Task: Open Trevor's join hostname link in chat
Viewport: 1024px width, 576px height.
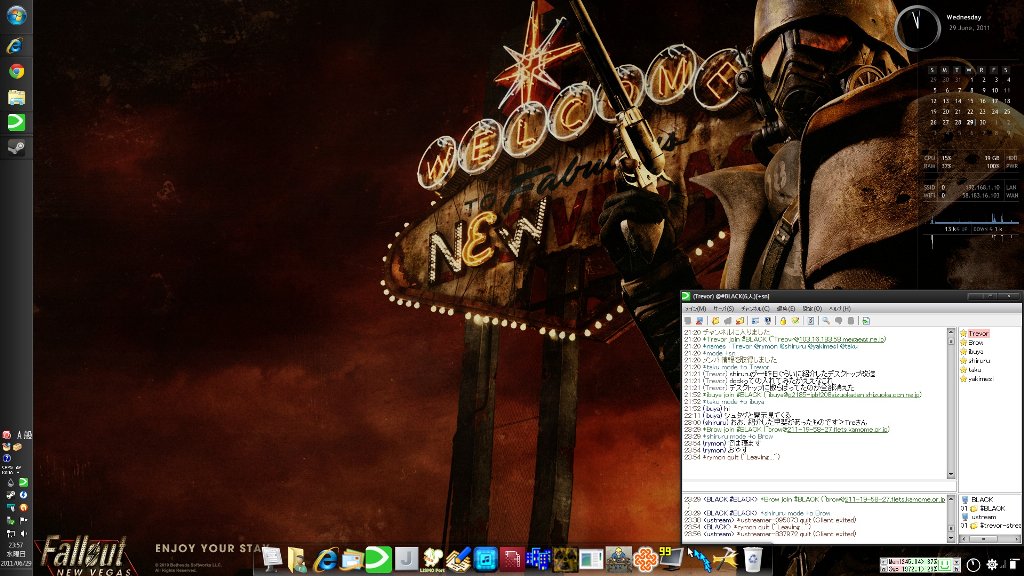Action: [842, 339]
